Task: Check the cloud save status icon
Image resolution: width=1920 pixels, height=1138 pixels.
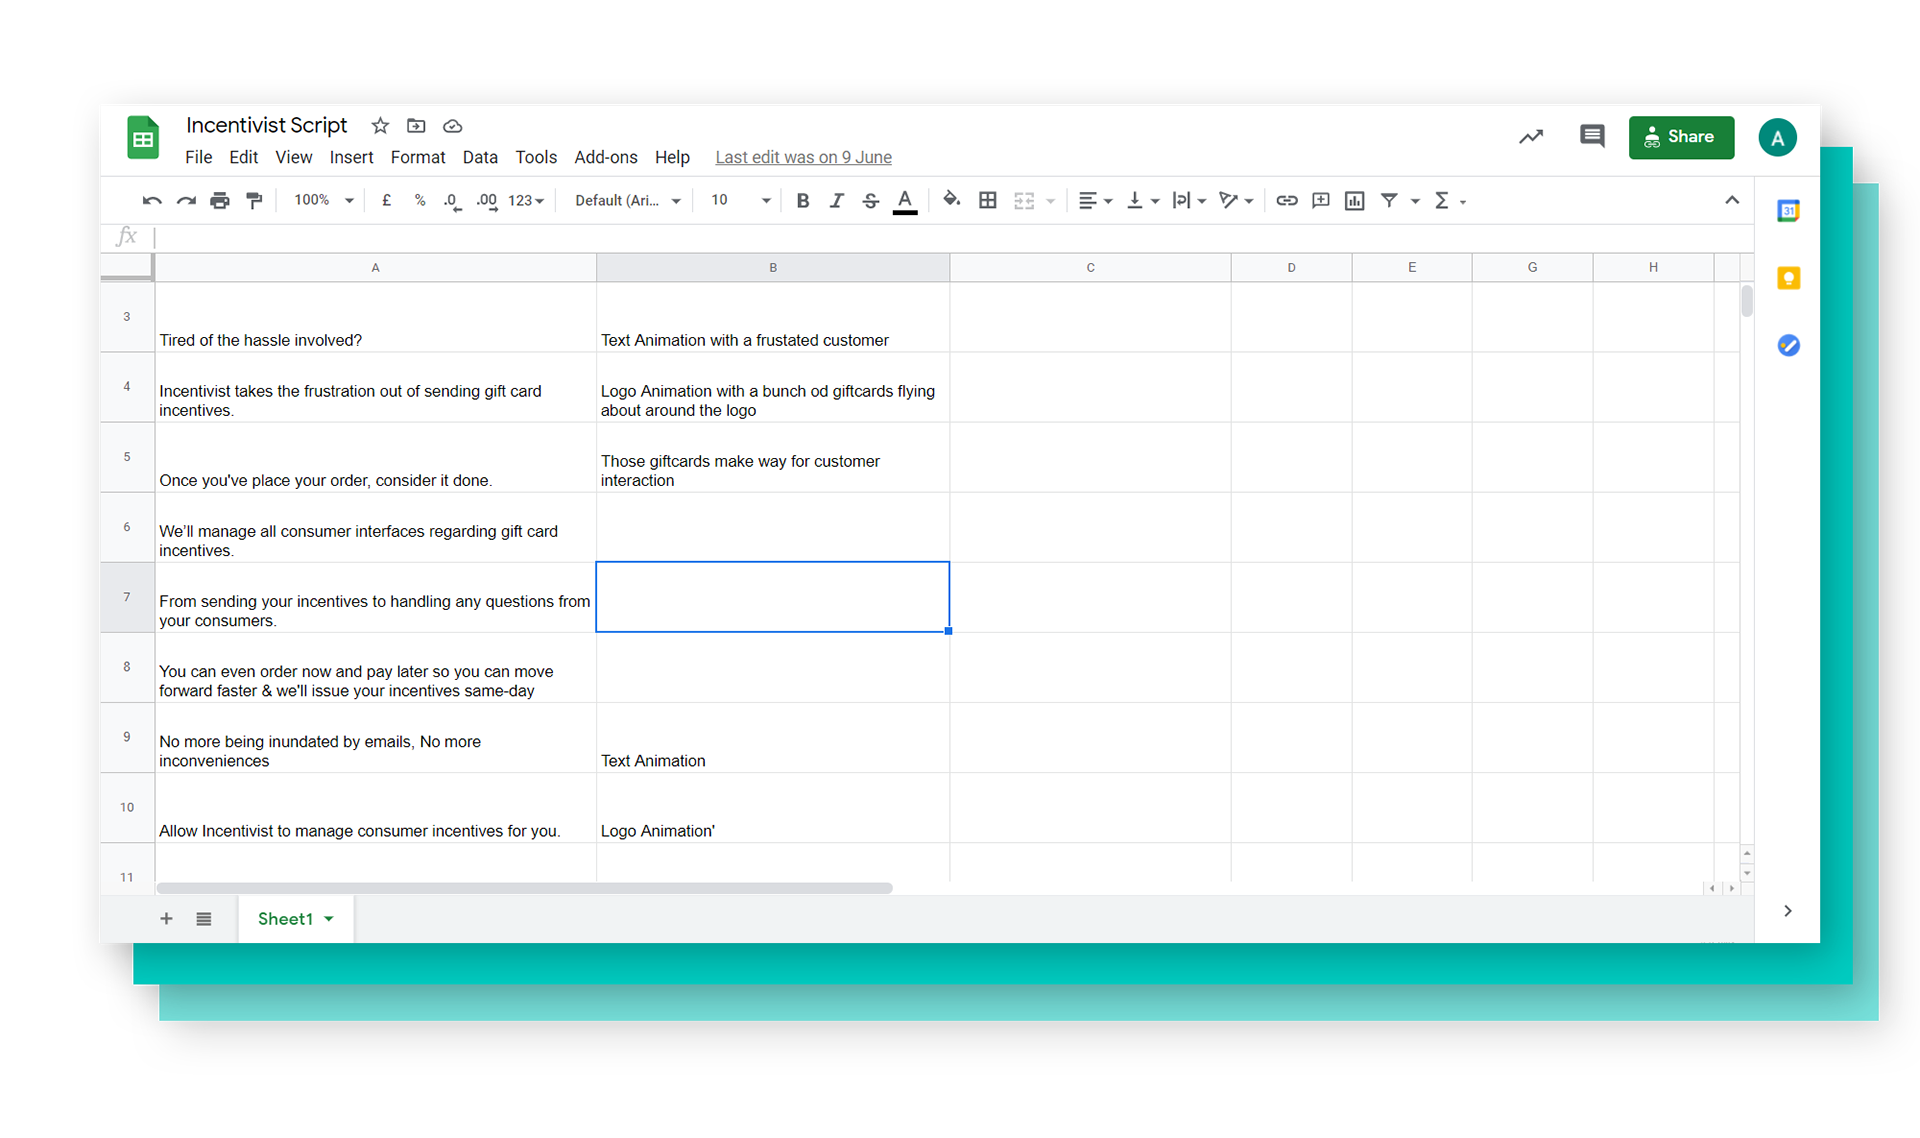Action: [452, 126]
